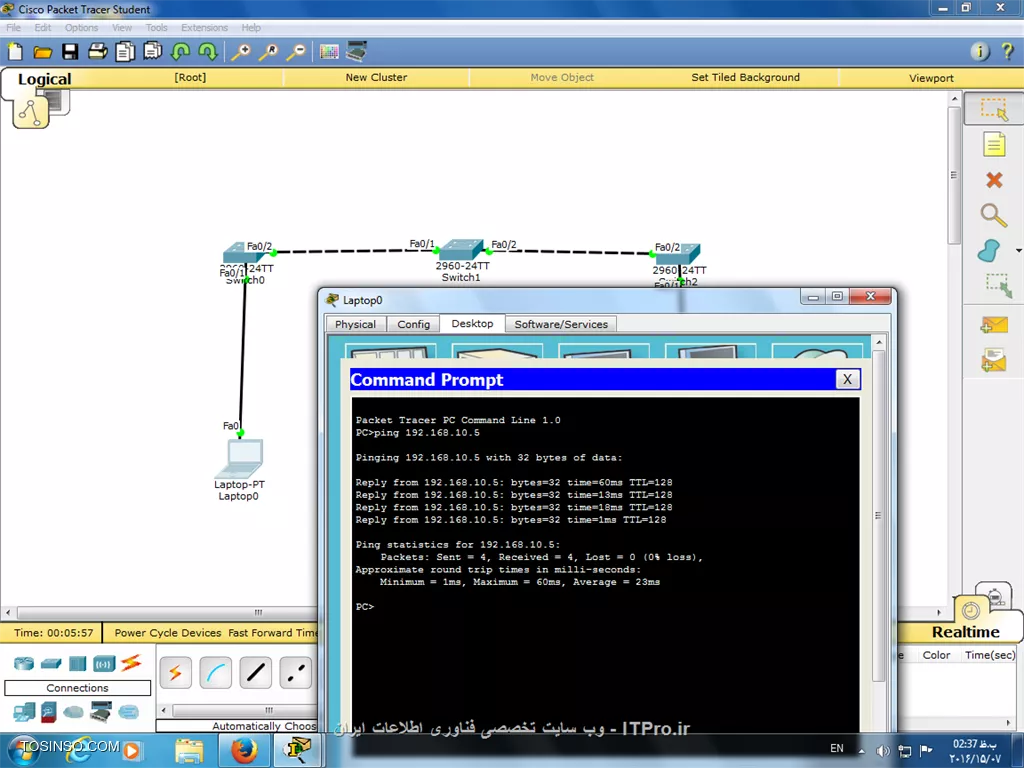Select the End Devices category
Image resolution: width=1024 pixels, height=768 pixels.
(24, 712)
